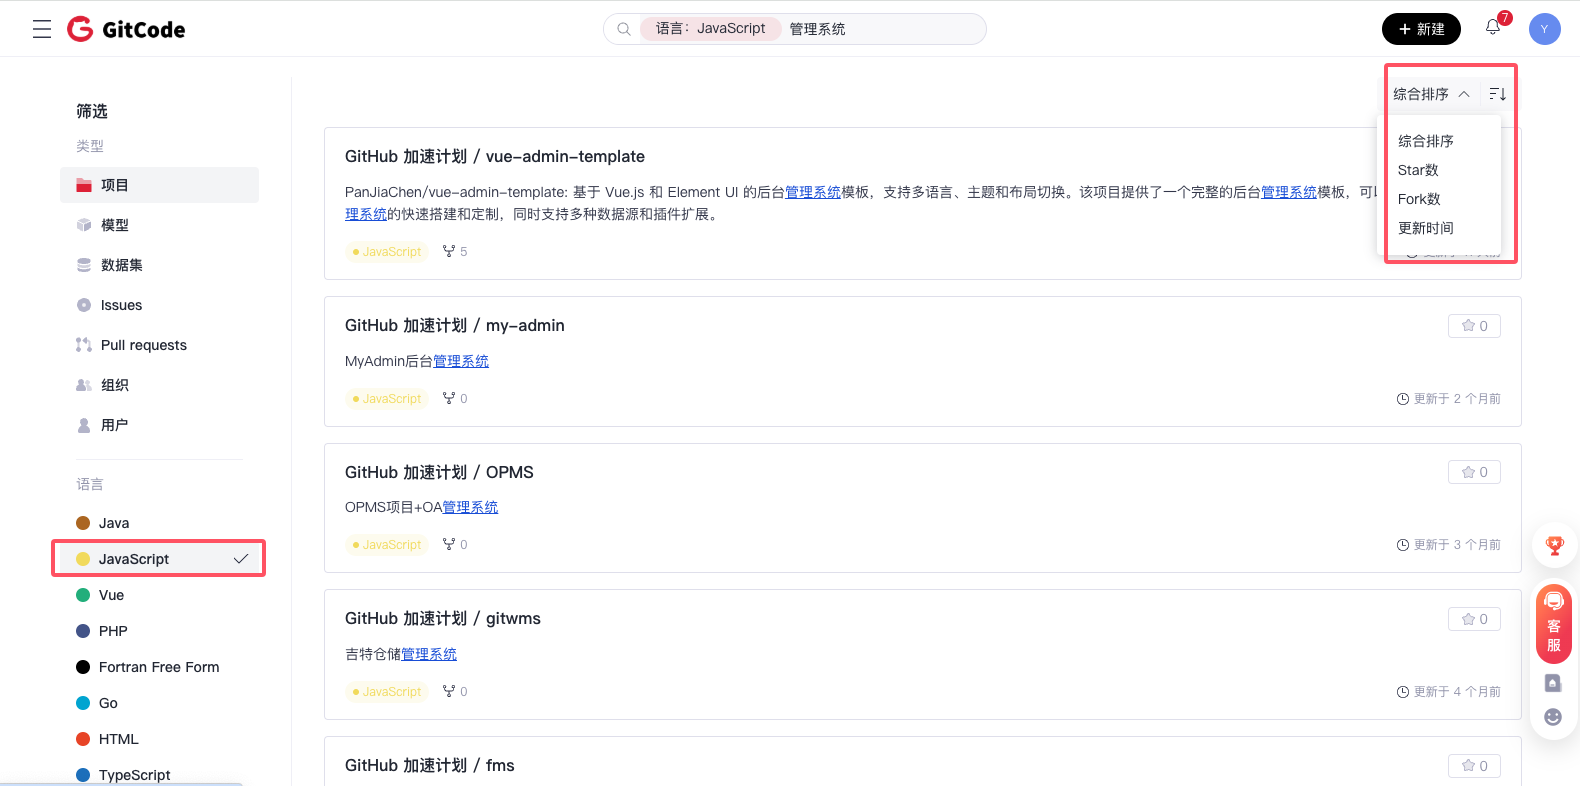1580x786 pixels.
Task: Toggle the sort direction icon
Action: (x=1497, y=94)
